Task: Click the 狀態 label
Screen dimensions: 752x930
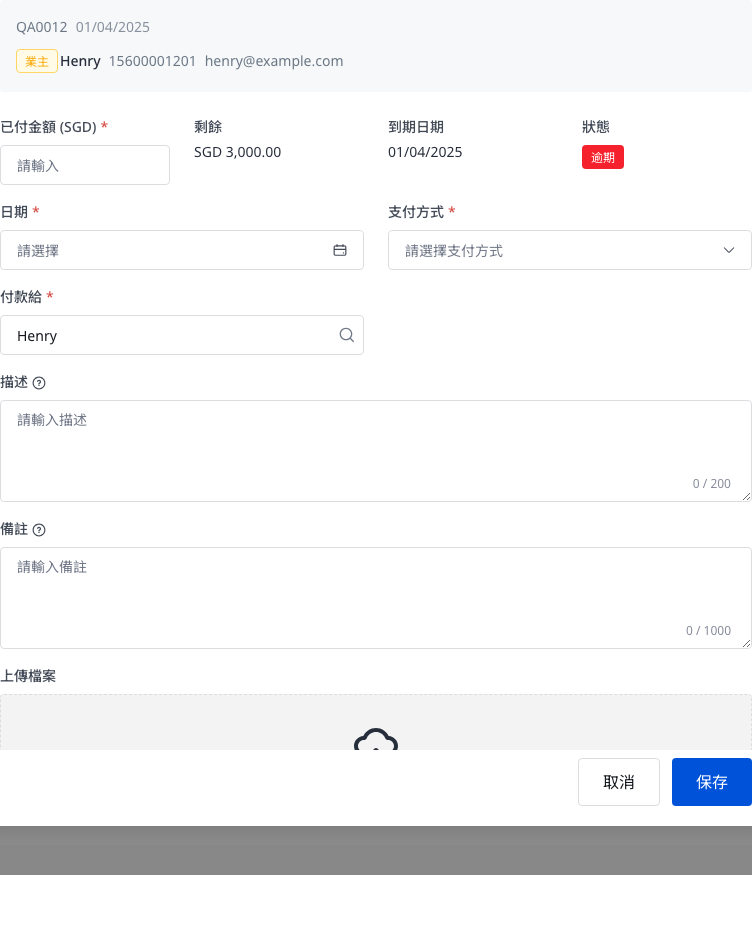Action: tap(596, 127)
